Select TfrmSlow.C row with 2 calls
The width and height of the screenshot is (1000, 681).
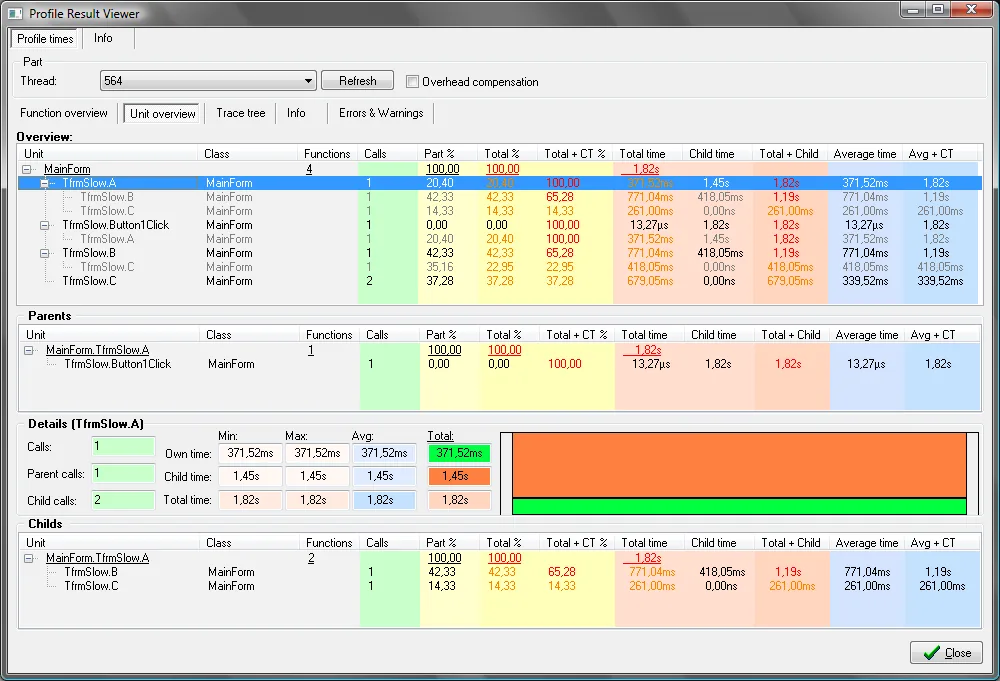click(499, 281)
